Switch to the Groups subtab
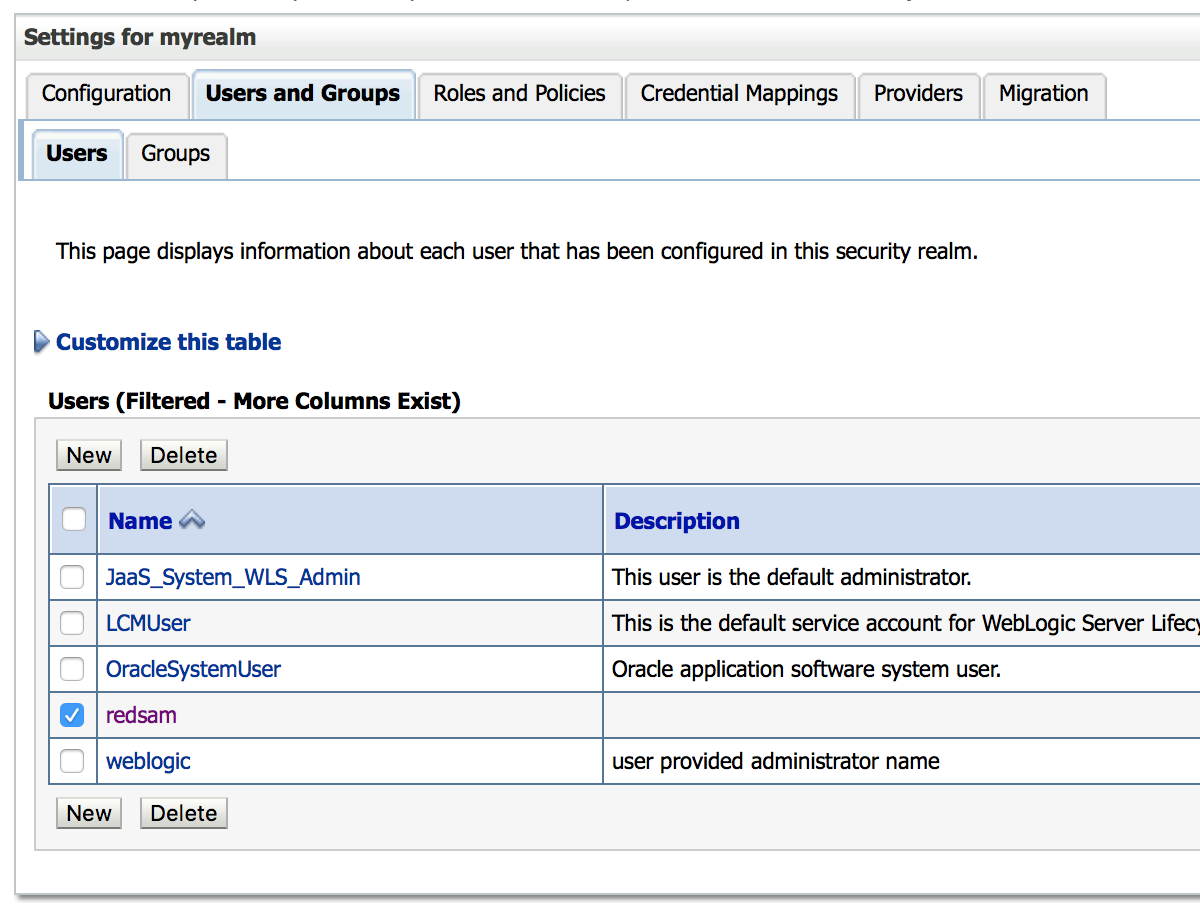This screenshot has width=1200, height=904. point(175,154)
